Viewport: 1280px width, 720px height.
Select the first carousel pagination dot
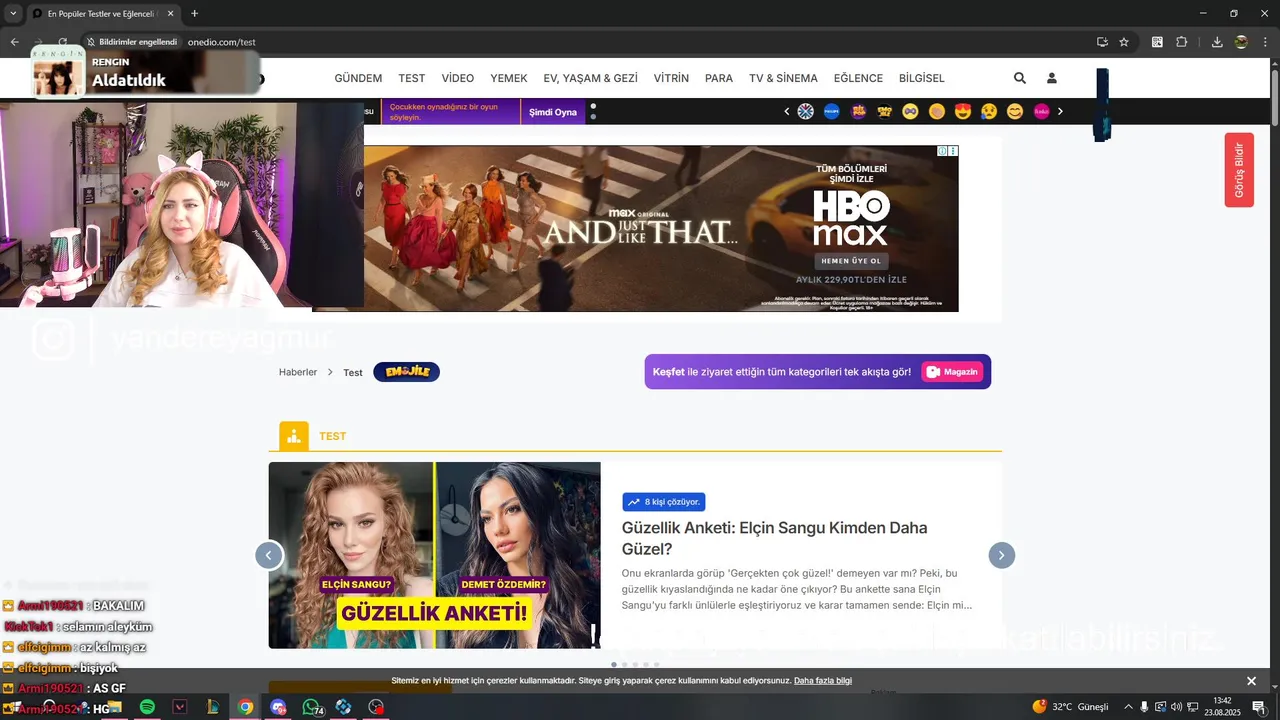(x=614, y=664)
